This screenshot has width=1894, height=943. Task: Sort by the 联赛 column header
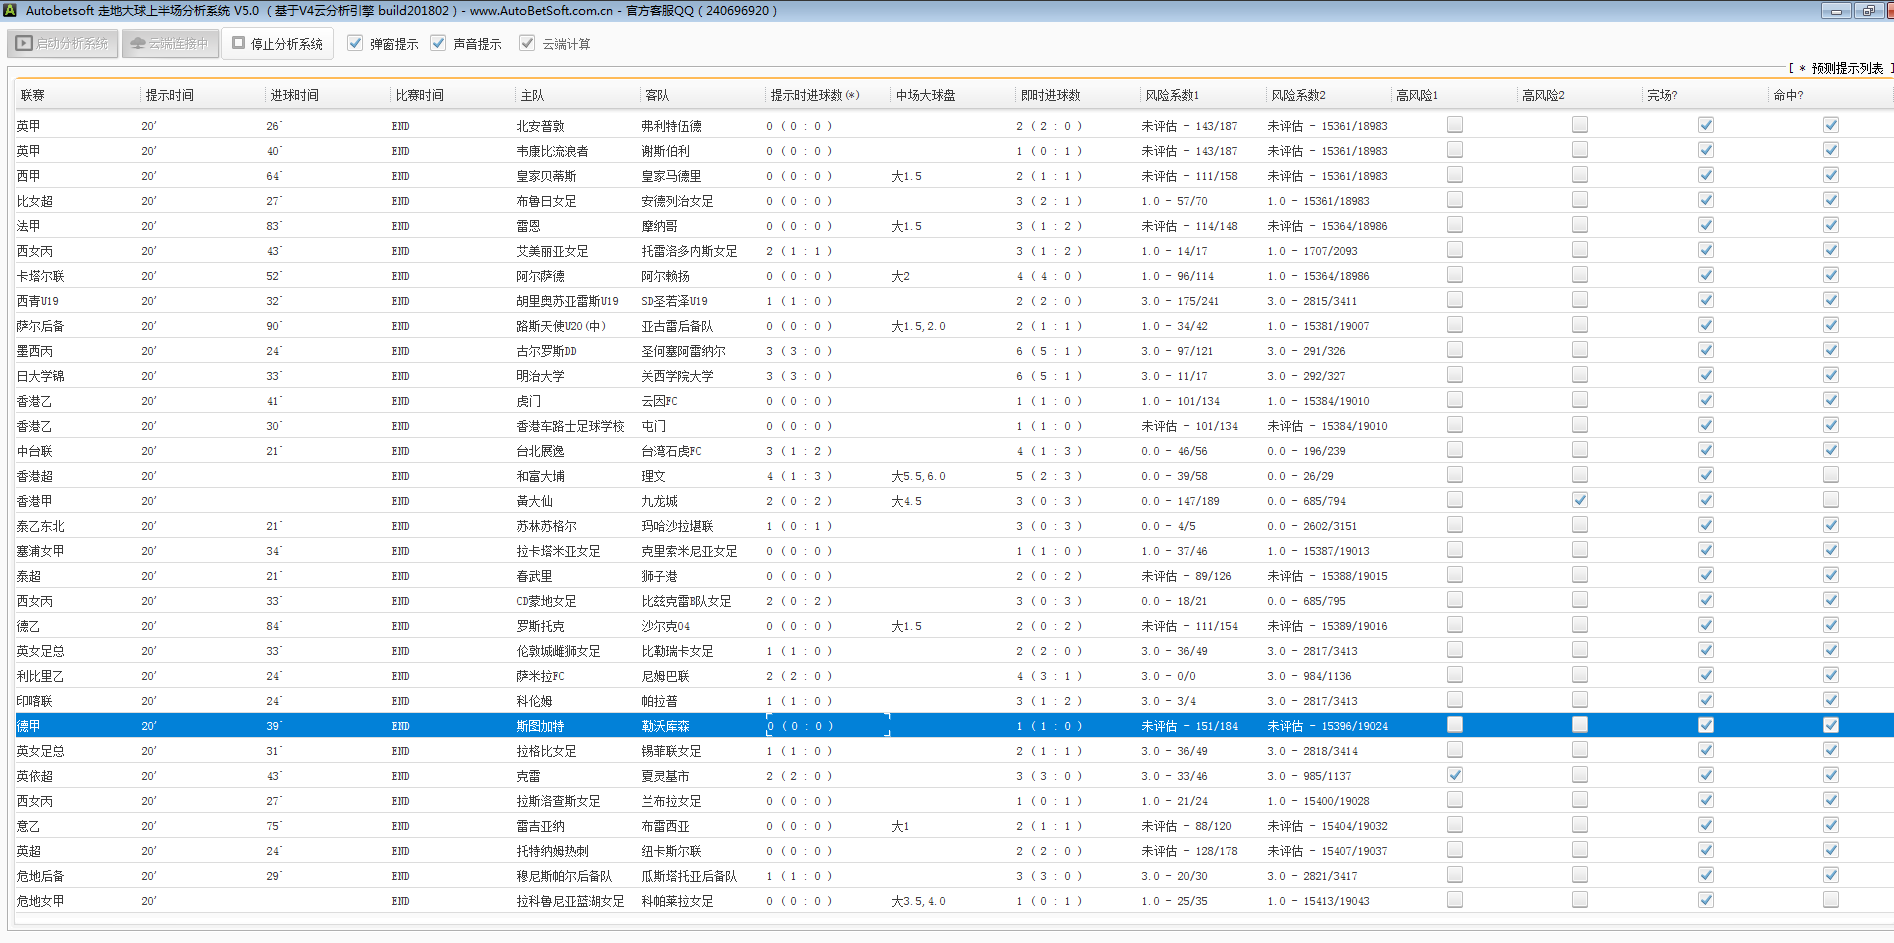point(33,95)
